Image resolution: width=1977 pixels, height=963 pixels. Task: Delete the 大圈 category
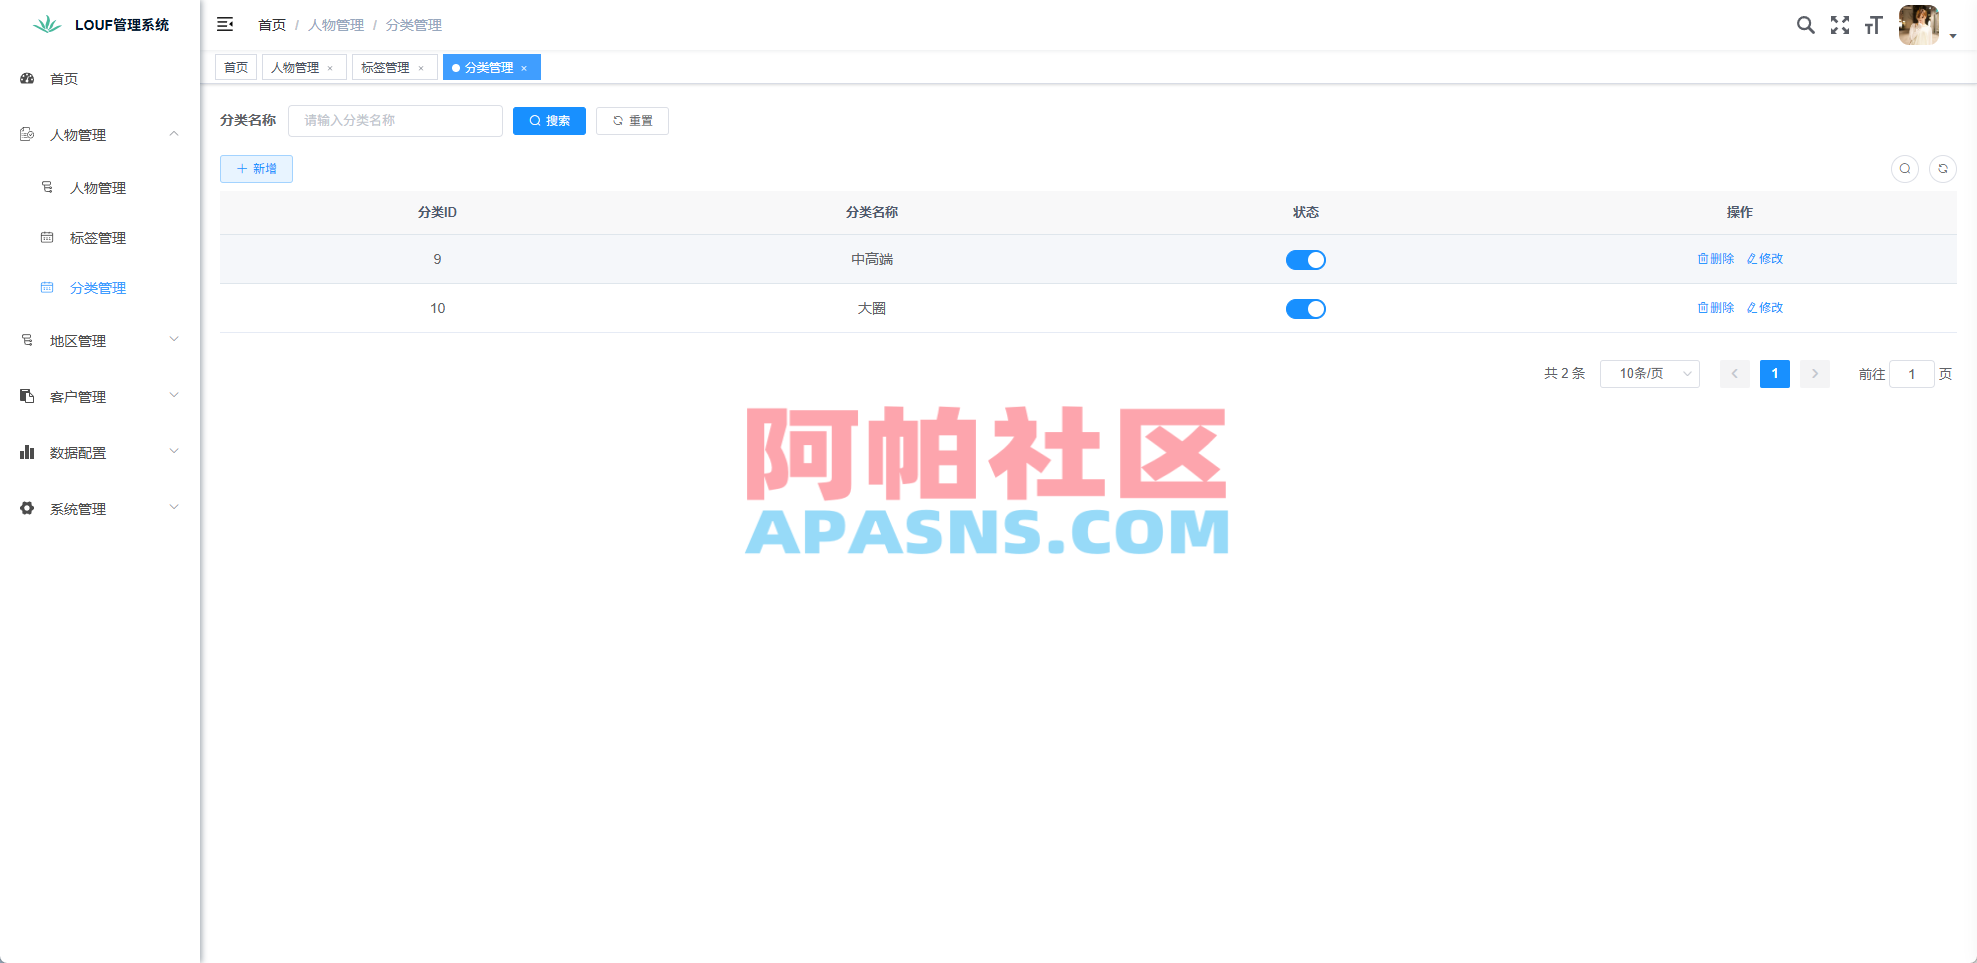1716,308
